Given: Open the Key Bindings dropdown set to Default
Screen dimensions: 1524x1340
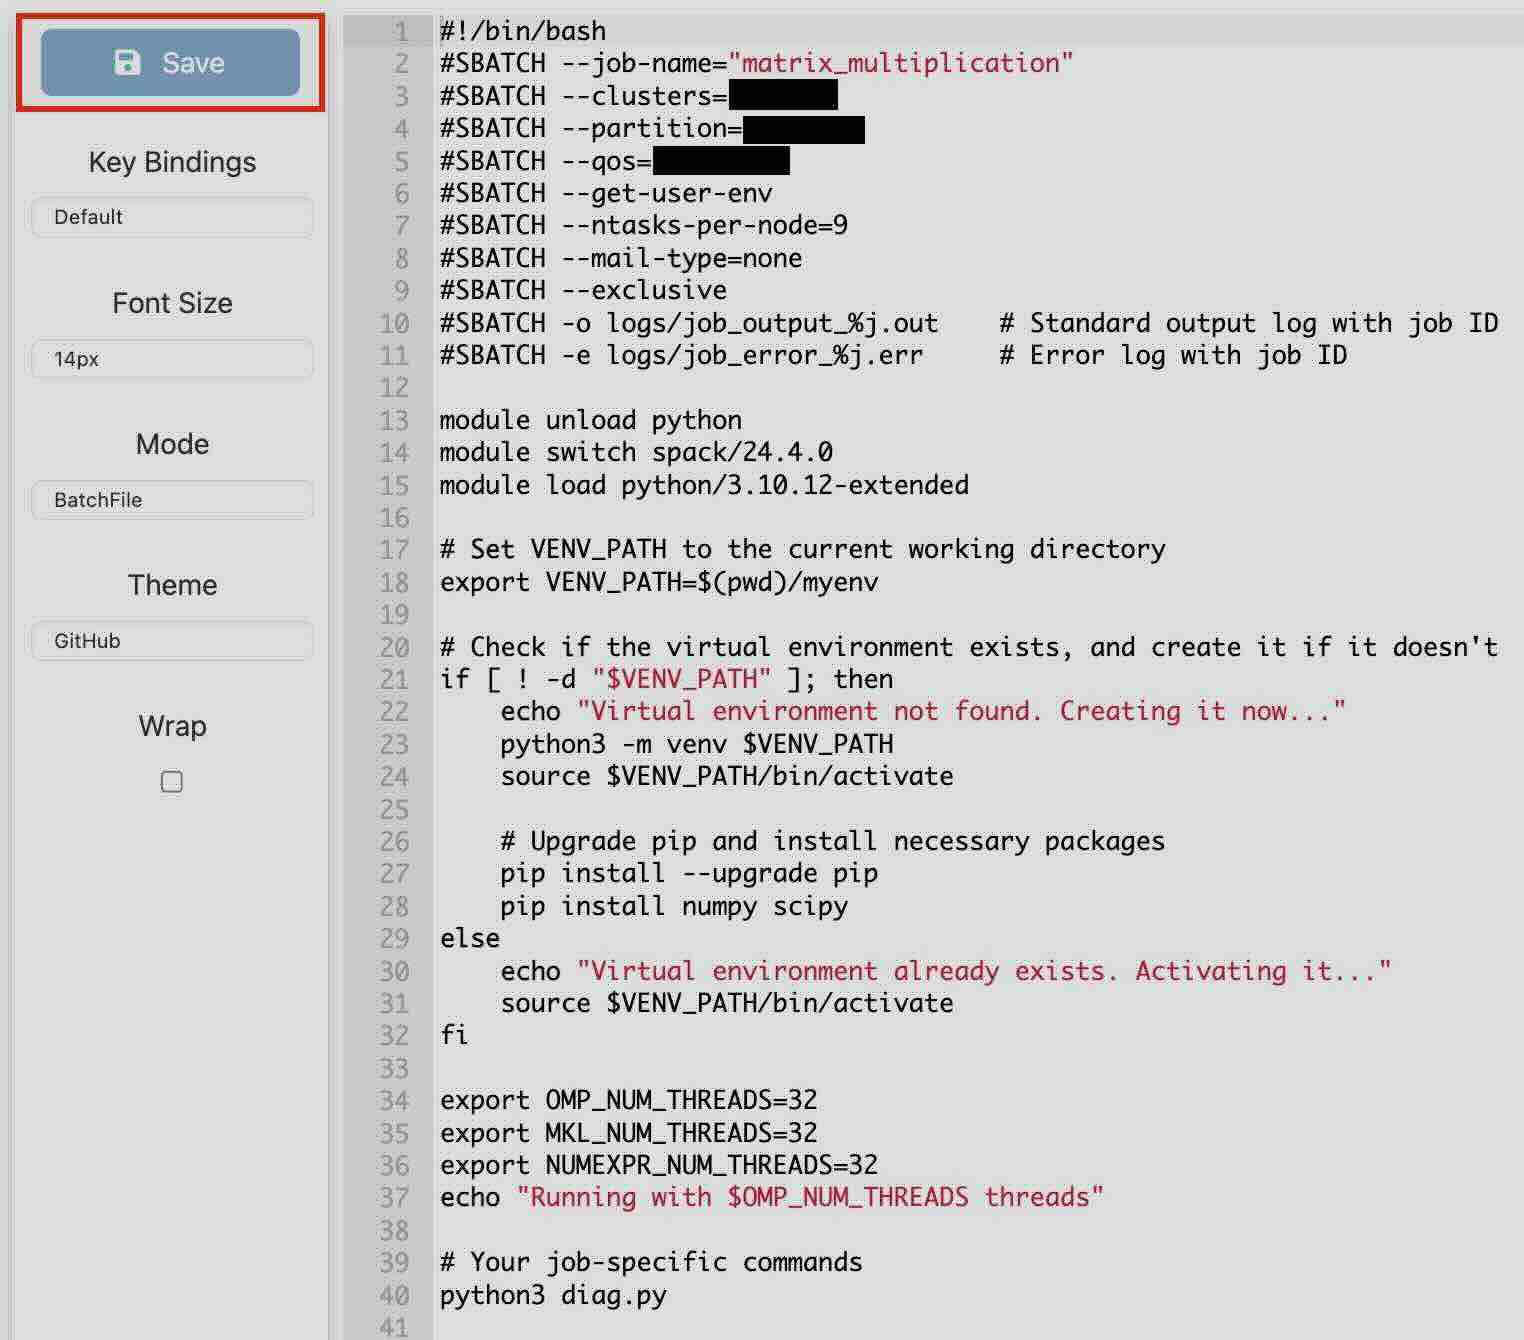Looking at the screenshot, I should 172,217.
